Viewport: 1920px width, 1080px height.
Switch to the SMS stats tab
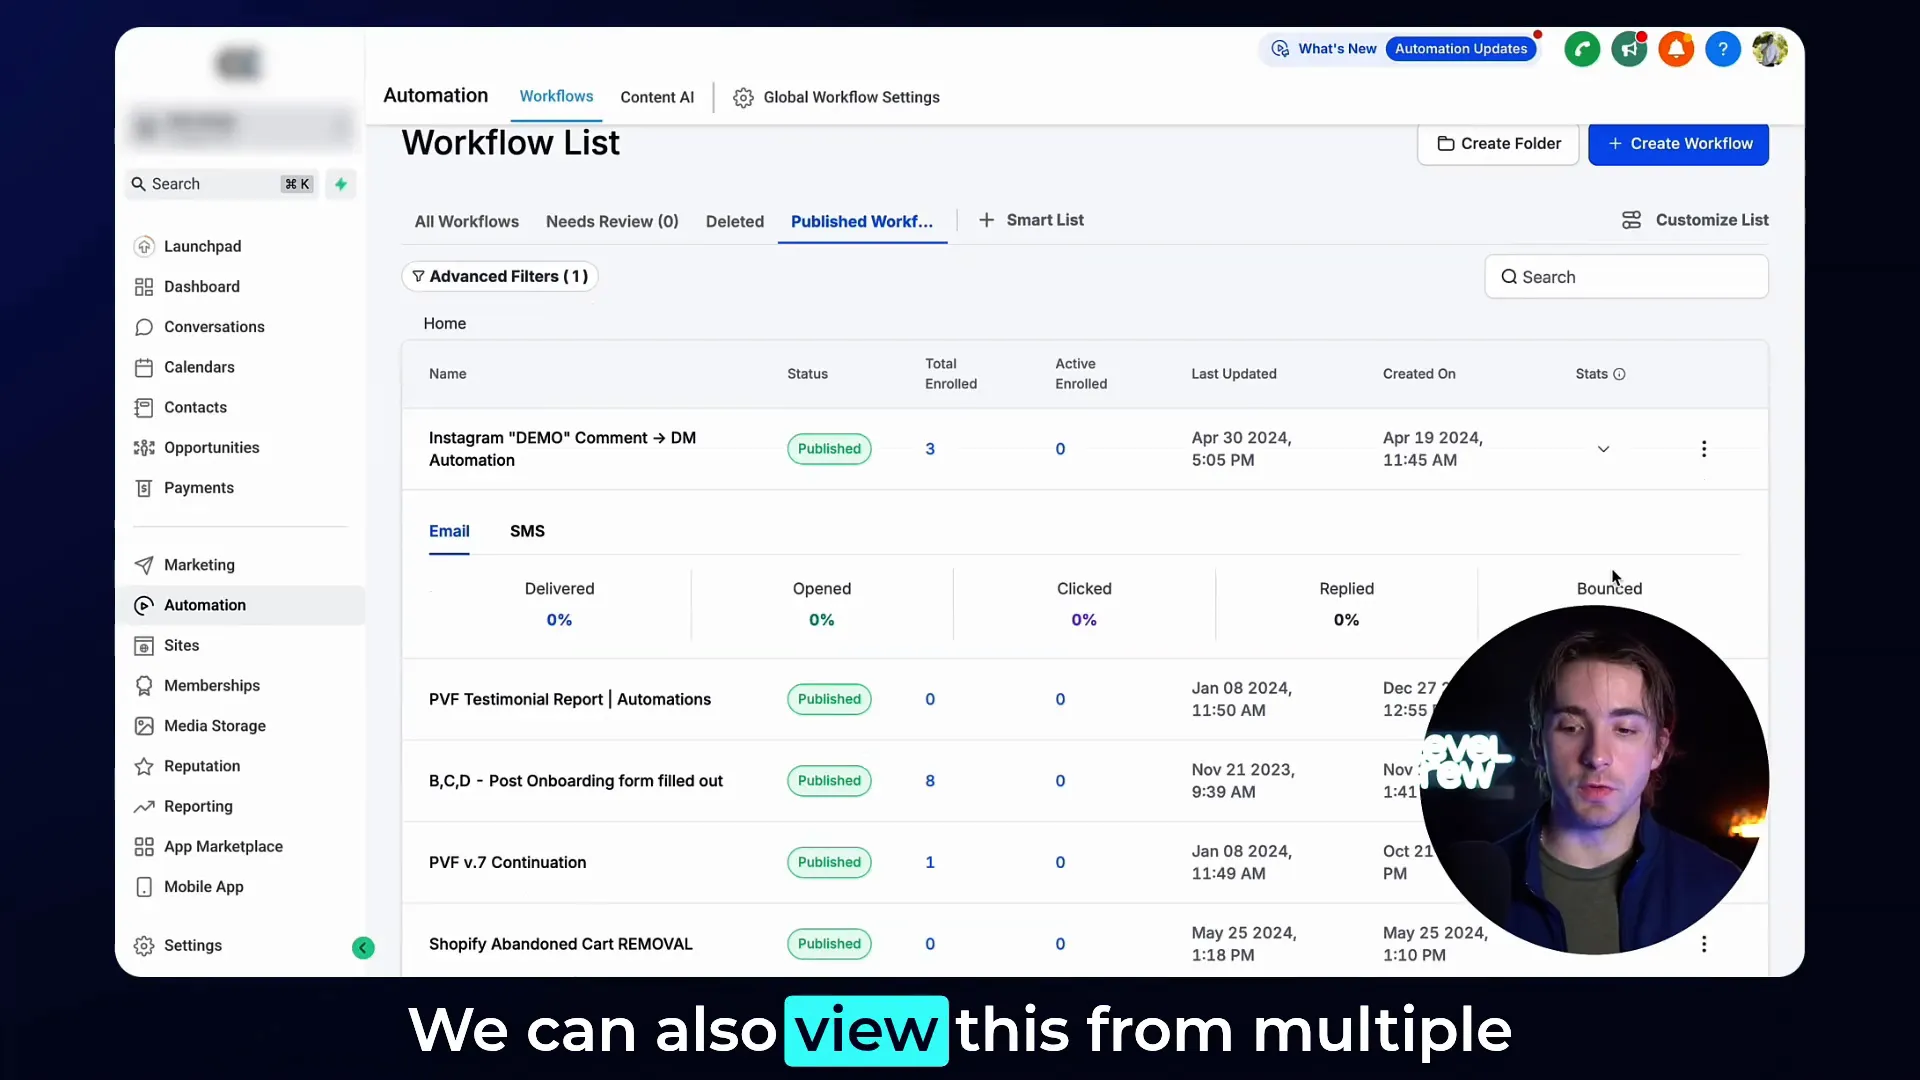(527, 531)
